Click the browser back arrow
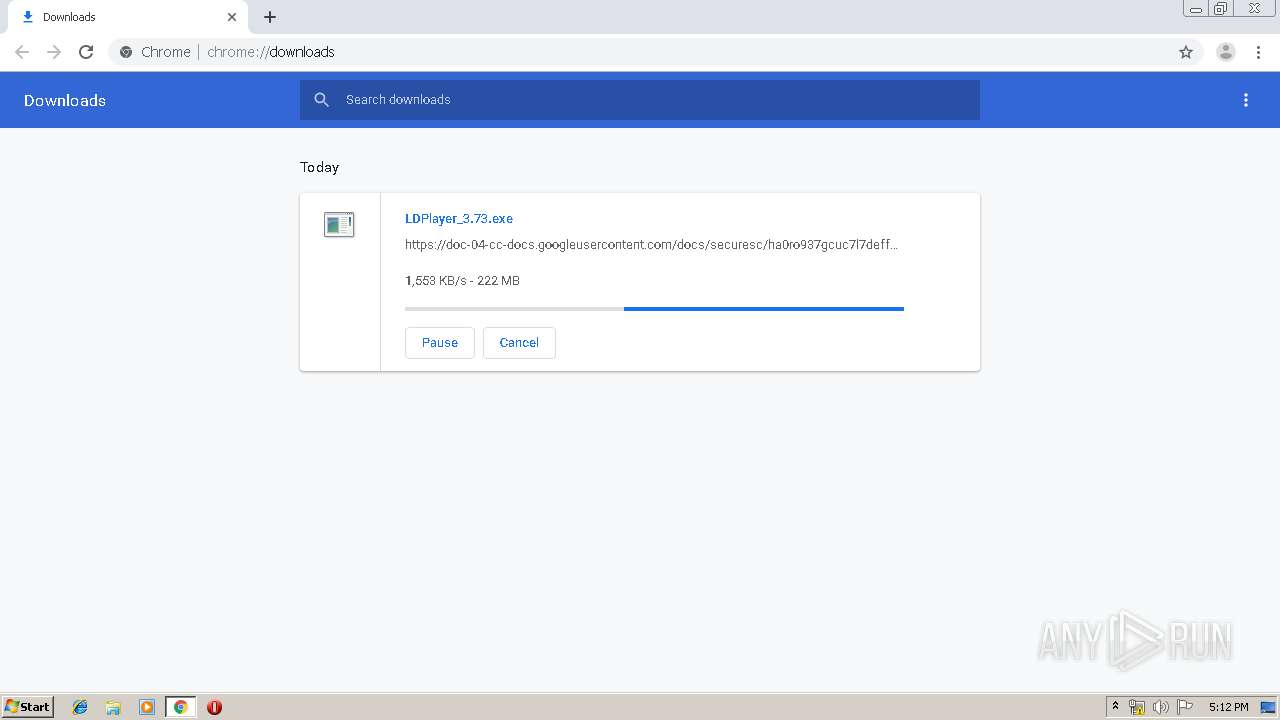This screenshot has width=1280, height=720. click(22, 52)
